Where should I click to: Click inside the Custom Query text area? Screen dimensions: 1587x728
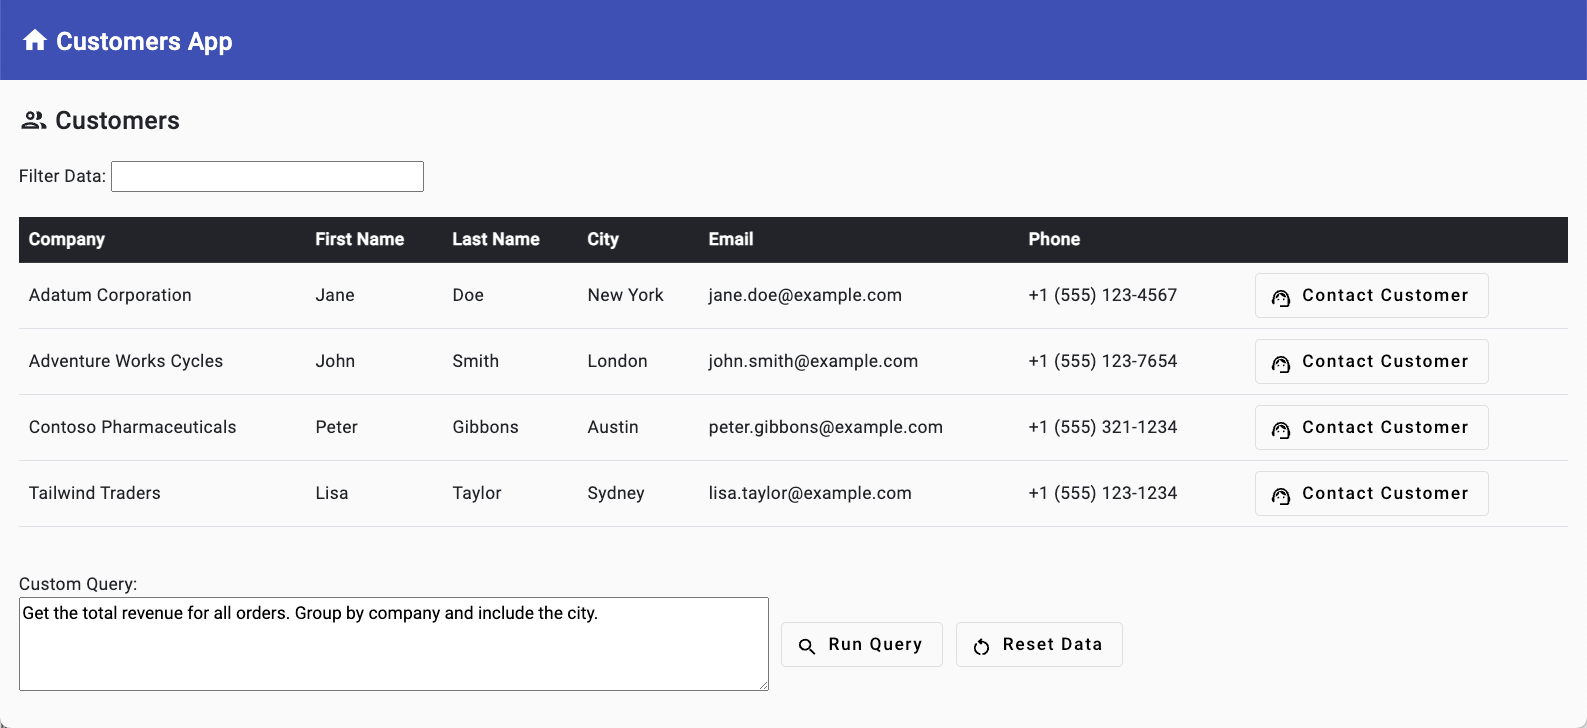click(x=394, y=644)
